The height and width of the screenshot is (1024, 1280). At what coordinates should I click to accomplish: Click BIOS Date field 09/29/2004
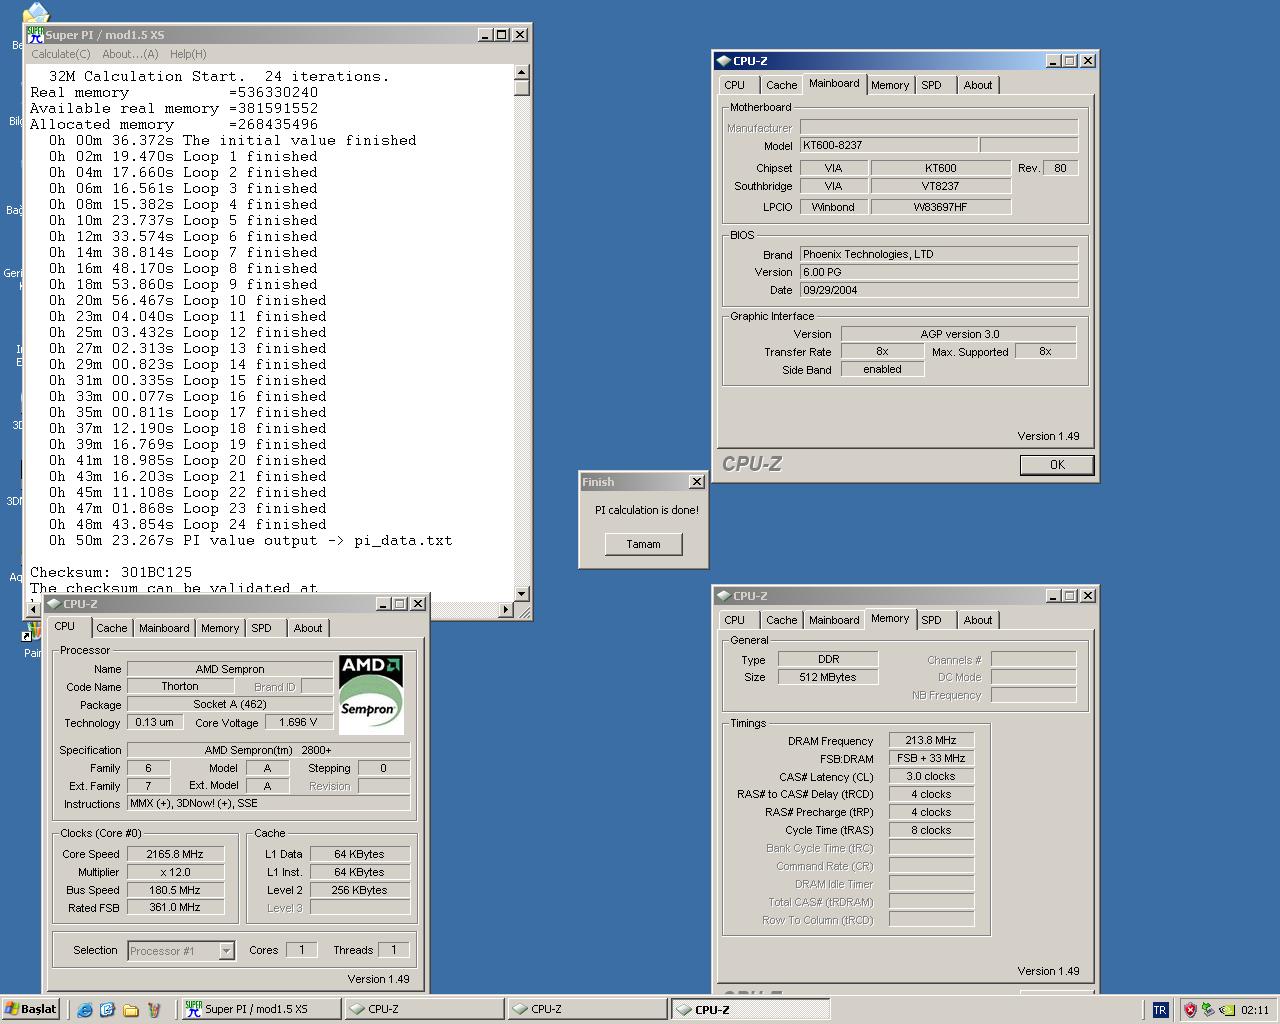click(939, 290)
